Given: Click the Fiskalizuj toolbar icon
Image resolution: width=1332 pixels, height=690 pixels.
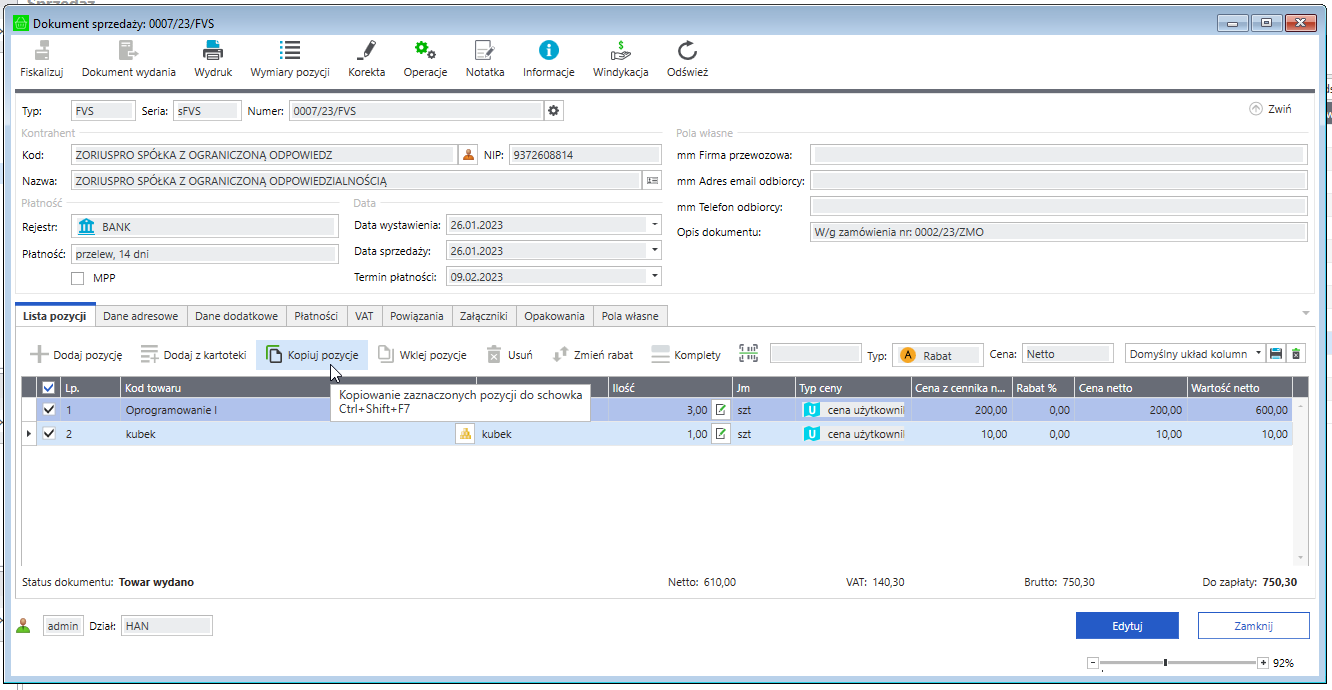Looking at the screenshot, I should coord(42,51).
